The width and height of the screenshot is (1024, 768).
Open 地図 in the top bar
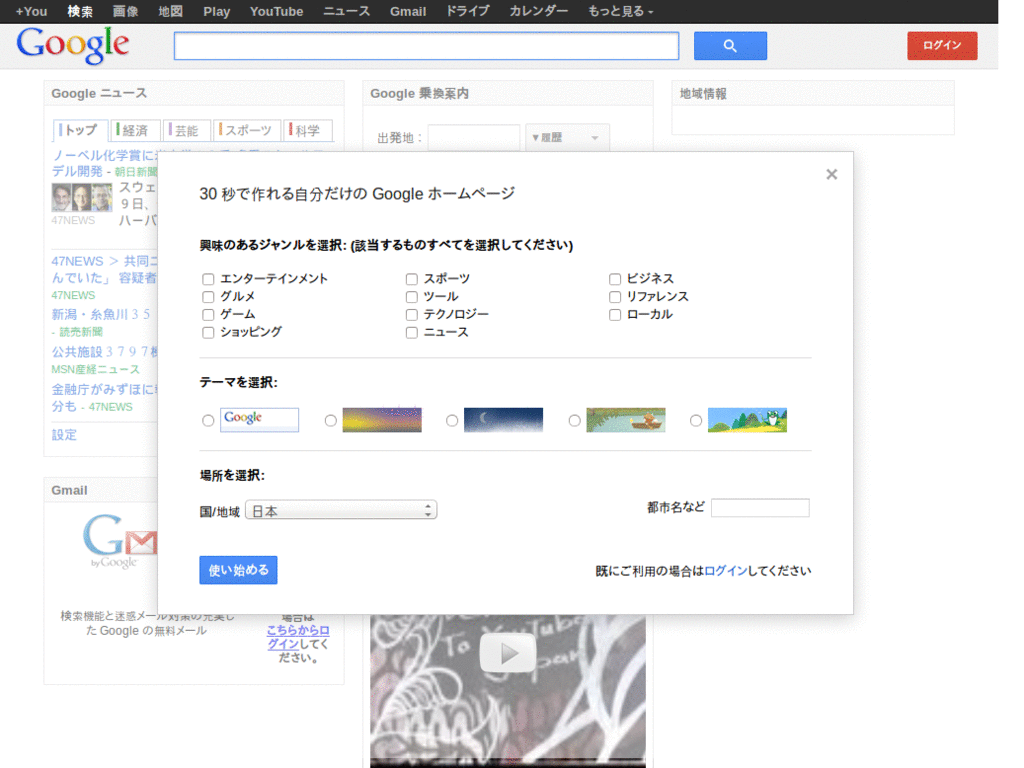[170, 11]
